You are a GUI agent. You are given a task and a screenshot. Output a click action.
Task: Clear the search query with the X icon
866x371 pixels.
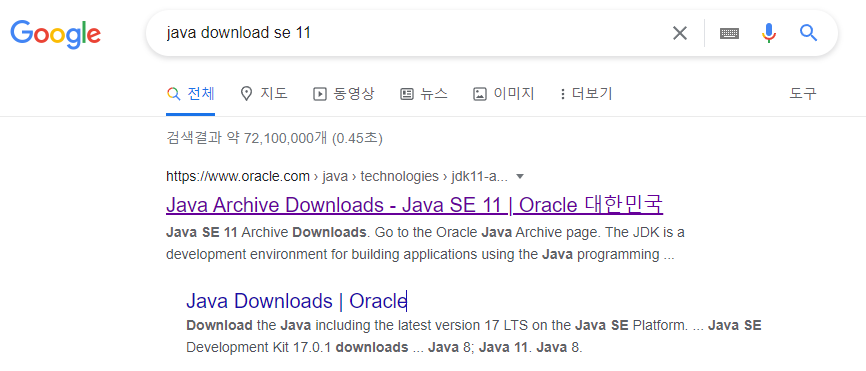pos(680,33)
